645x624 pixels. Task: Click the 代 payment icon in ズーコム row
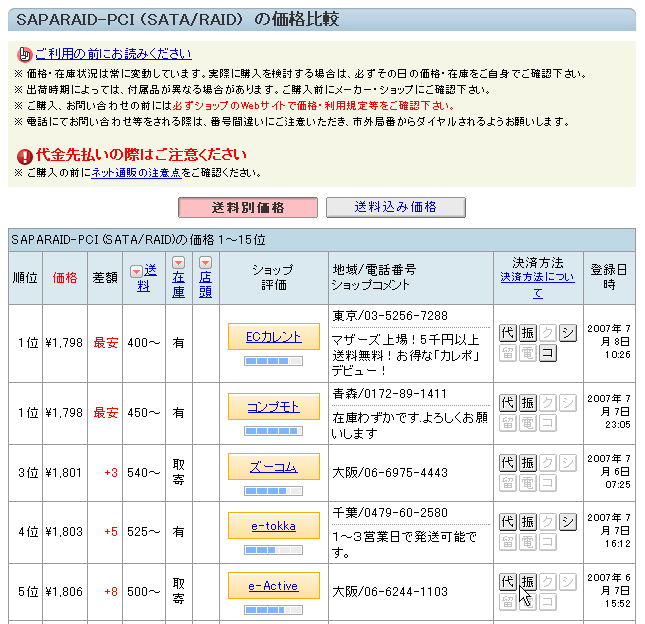pos(508,463)
